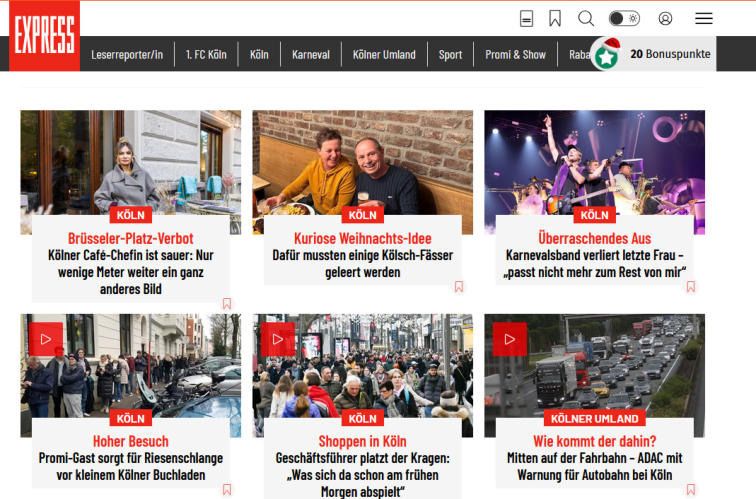
Task: Click the 20 Bonuspunkte badge
Action: [x=654, y=54]
